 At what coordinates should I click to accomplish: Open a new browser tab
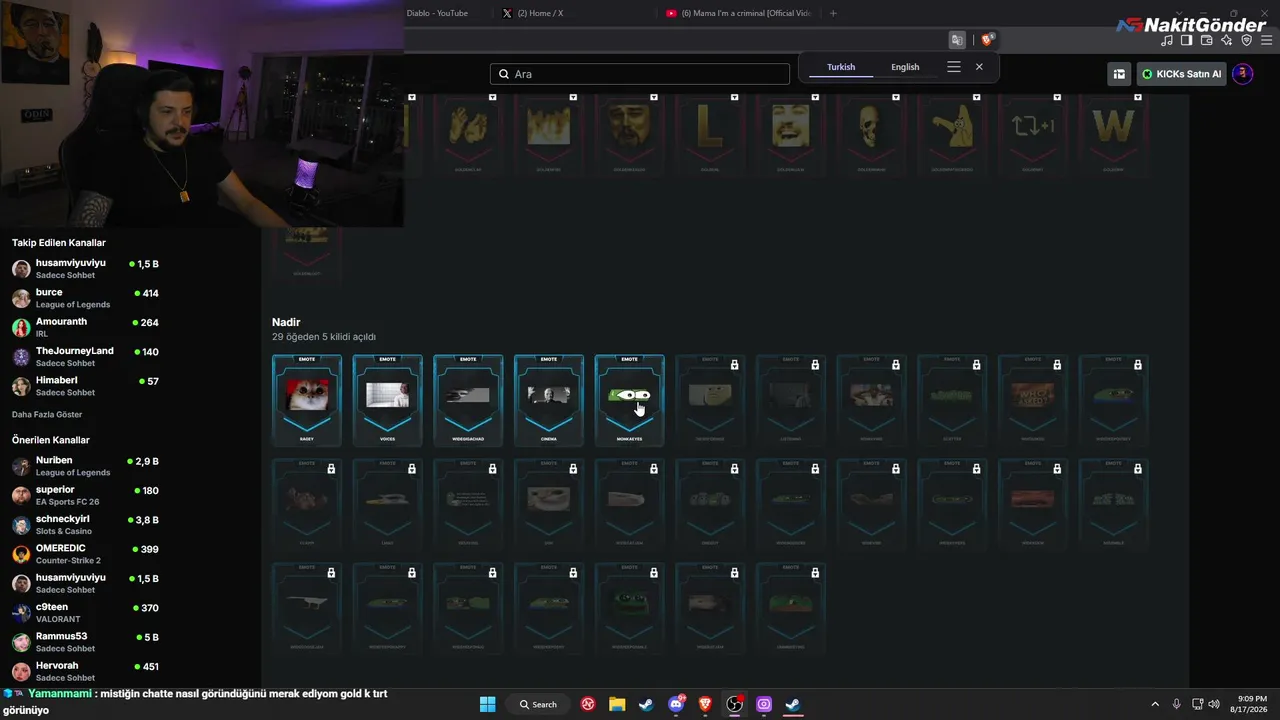coord(833,13)
